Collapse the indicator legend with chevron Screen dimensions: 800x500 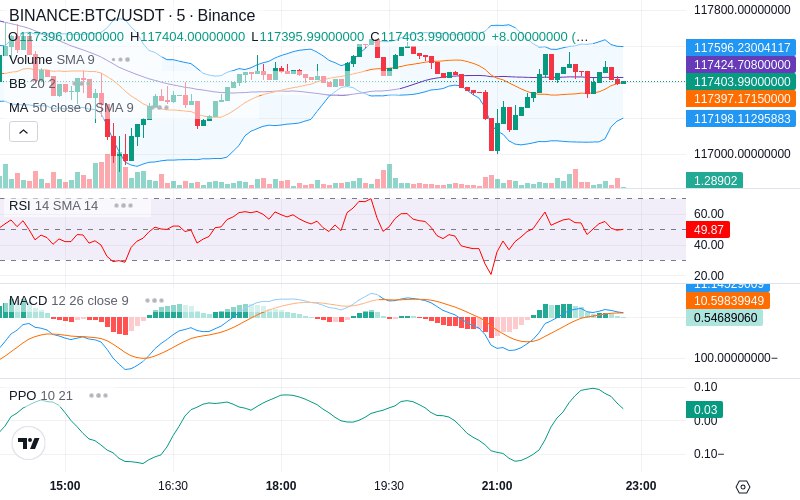pyautogui.click(x=23, y=132)
